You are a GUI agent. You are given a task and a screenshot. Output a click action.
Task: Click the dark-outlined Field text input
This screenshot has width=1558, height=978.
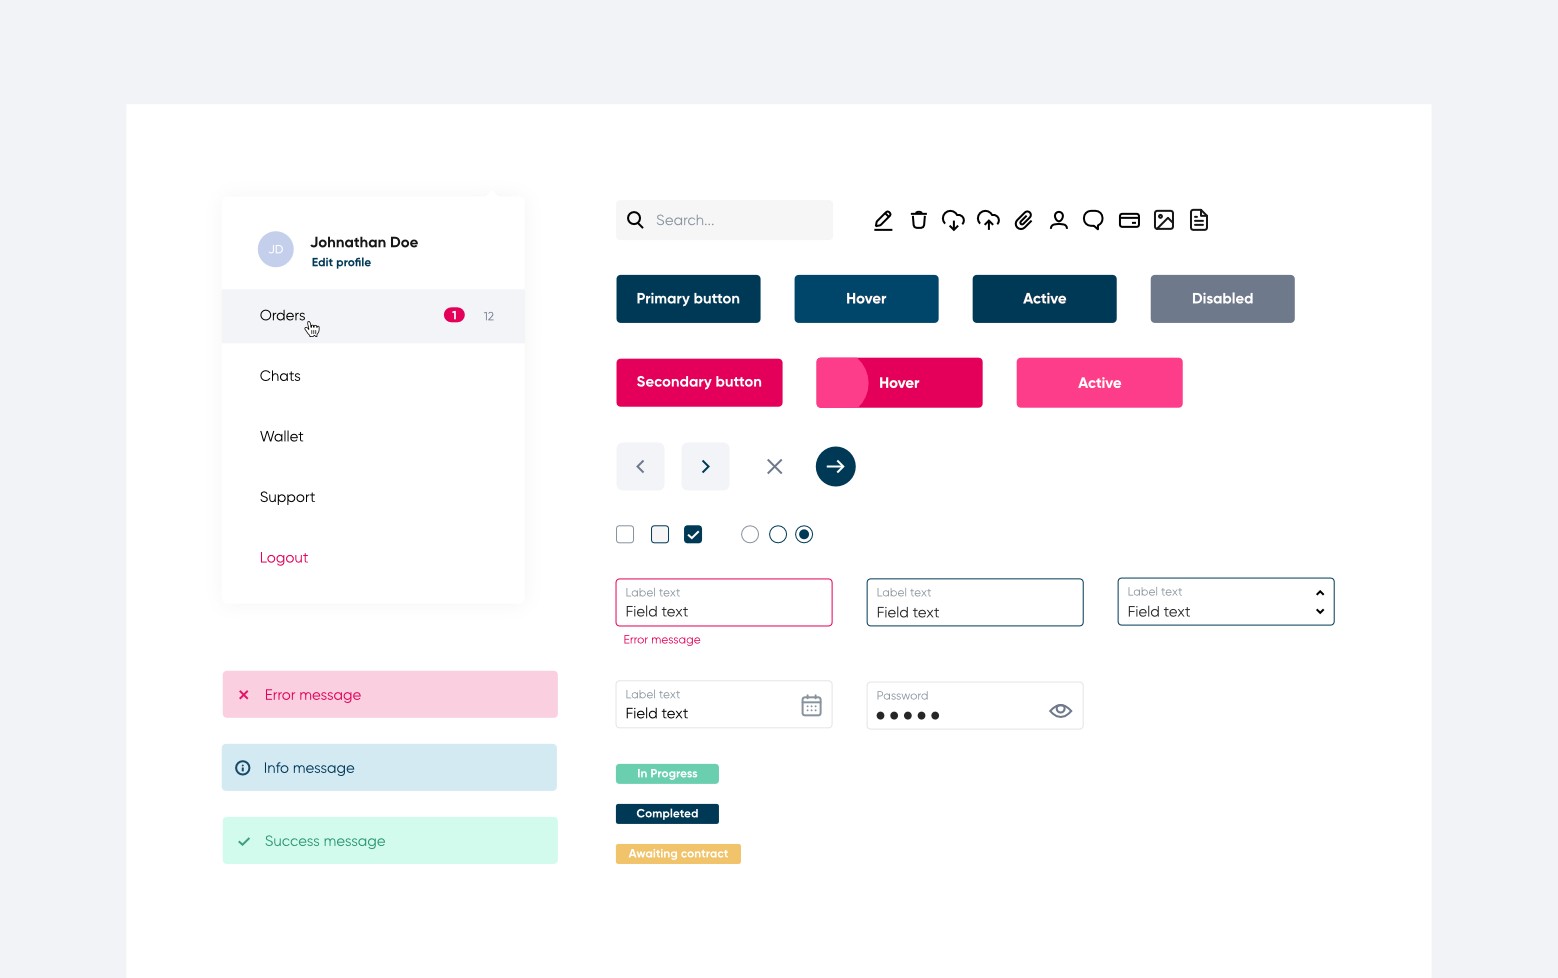[x=975, y=602]
